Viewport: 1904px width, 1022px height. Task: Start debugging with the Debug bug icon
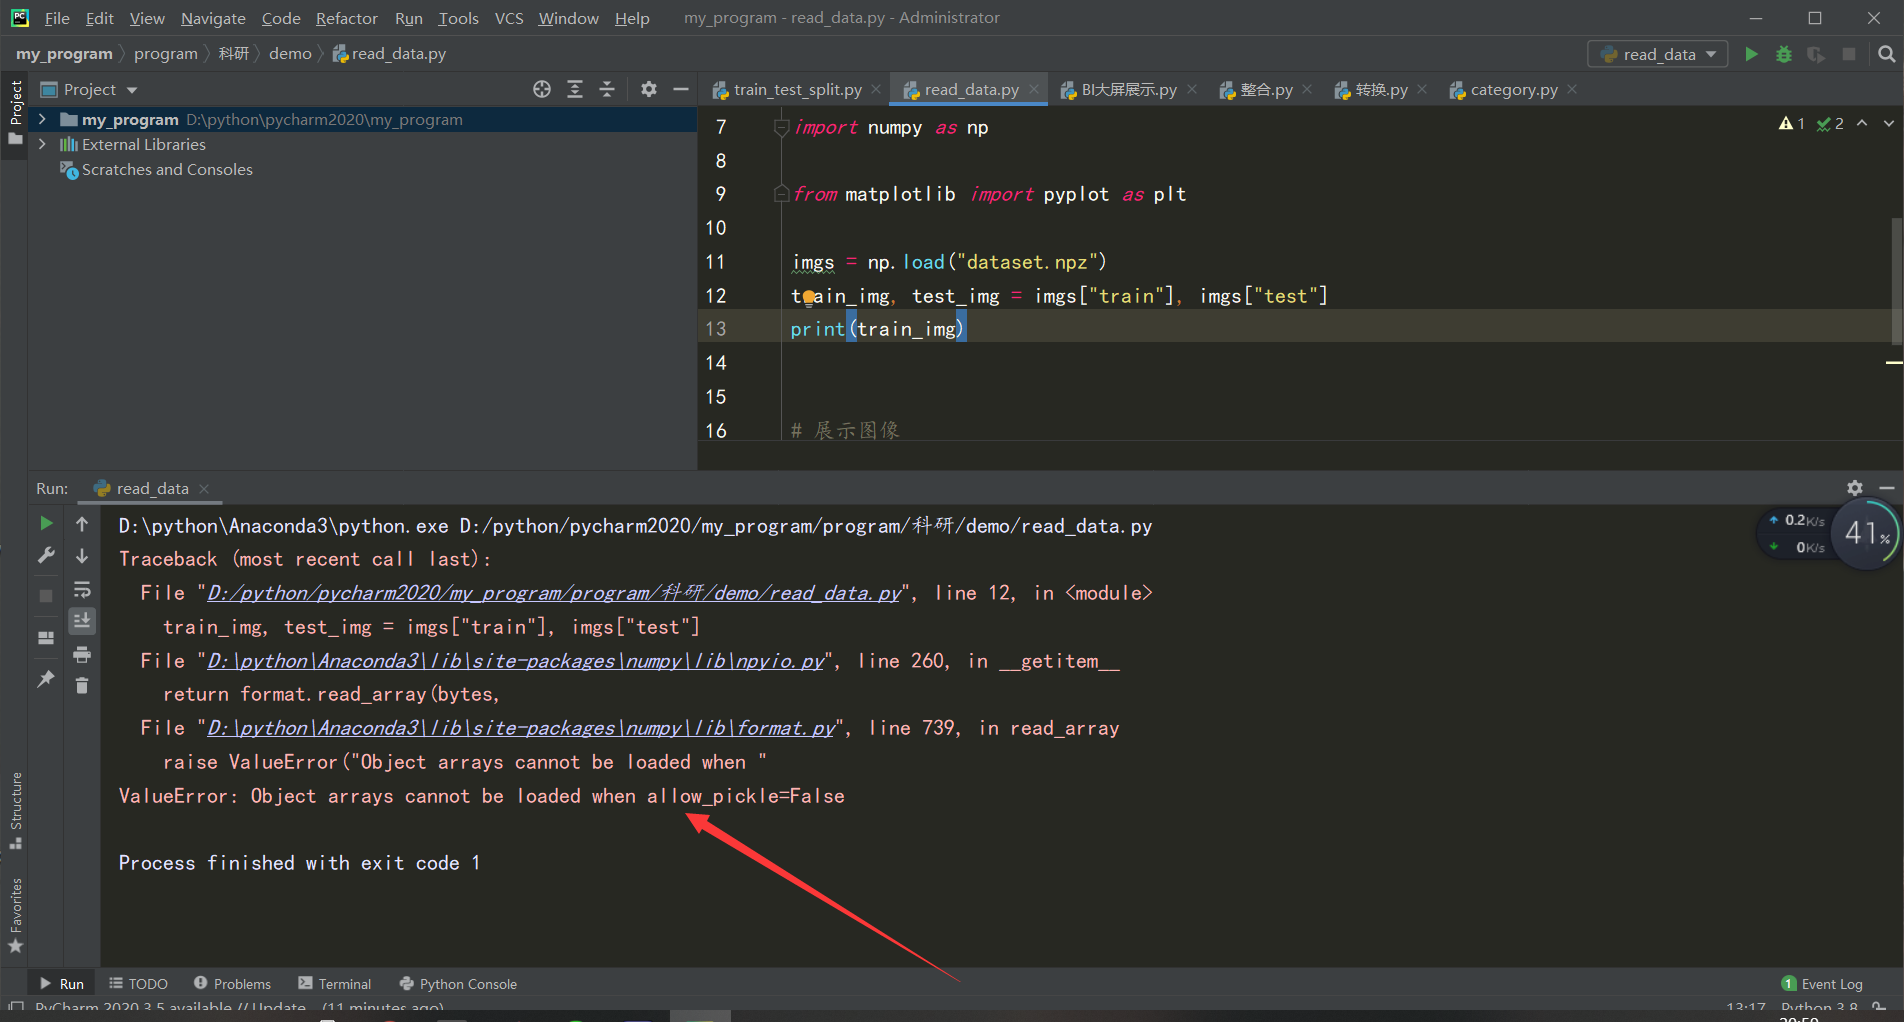pos(1784,54)
